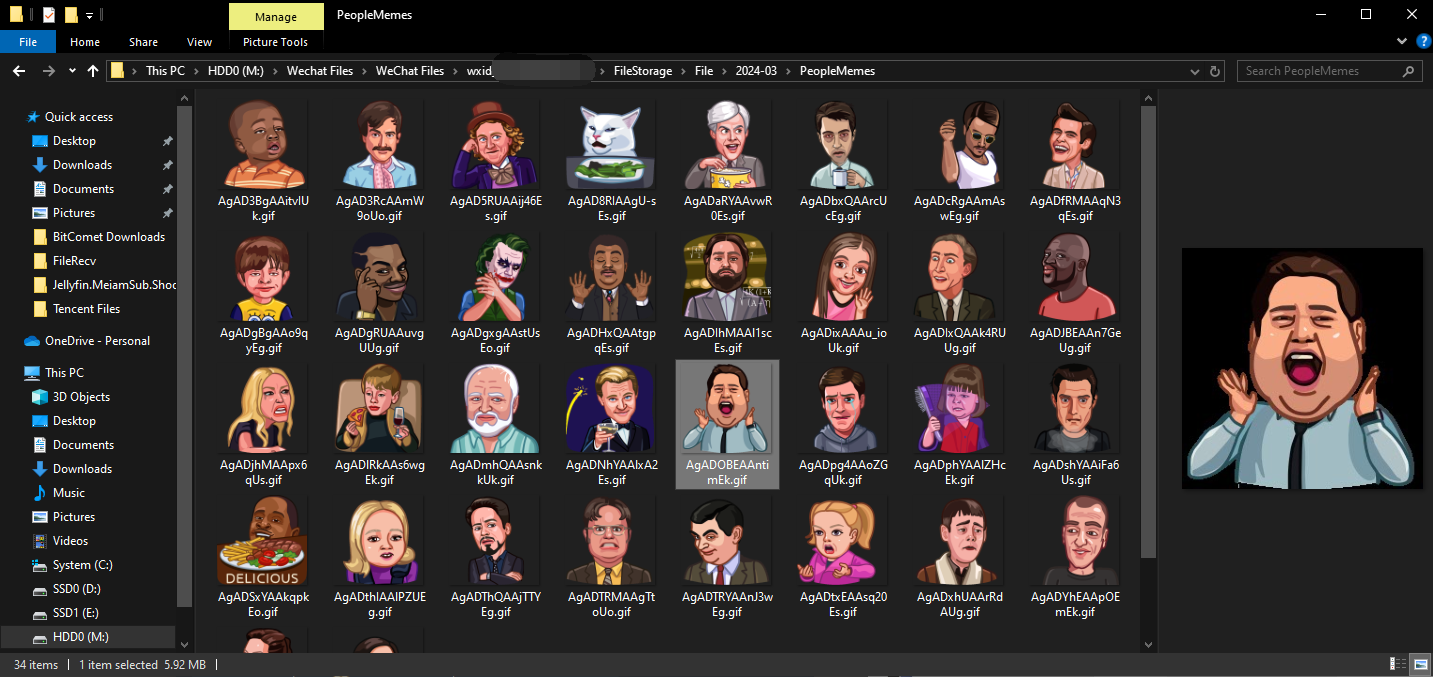Click file name AgADHxQAAtgpqEs.gif
The image size is (1433, 677).
pos(611,340)
